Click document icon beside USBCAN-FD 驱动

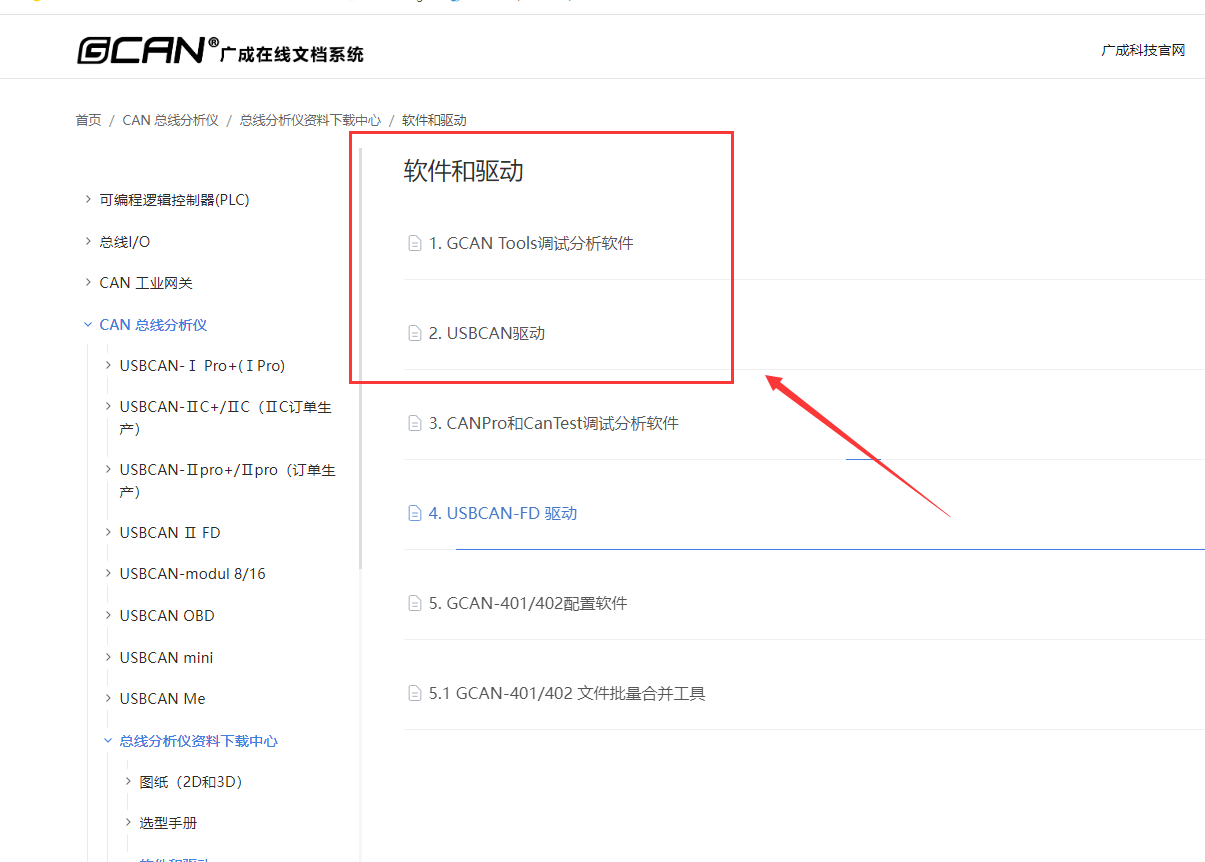414,513
